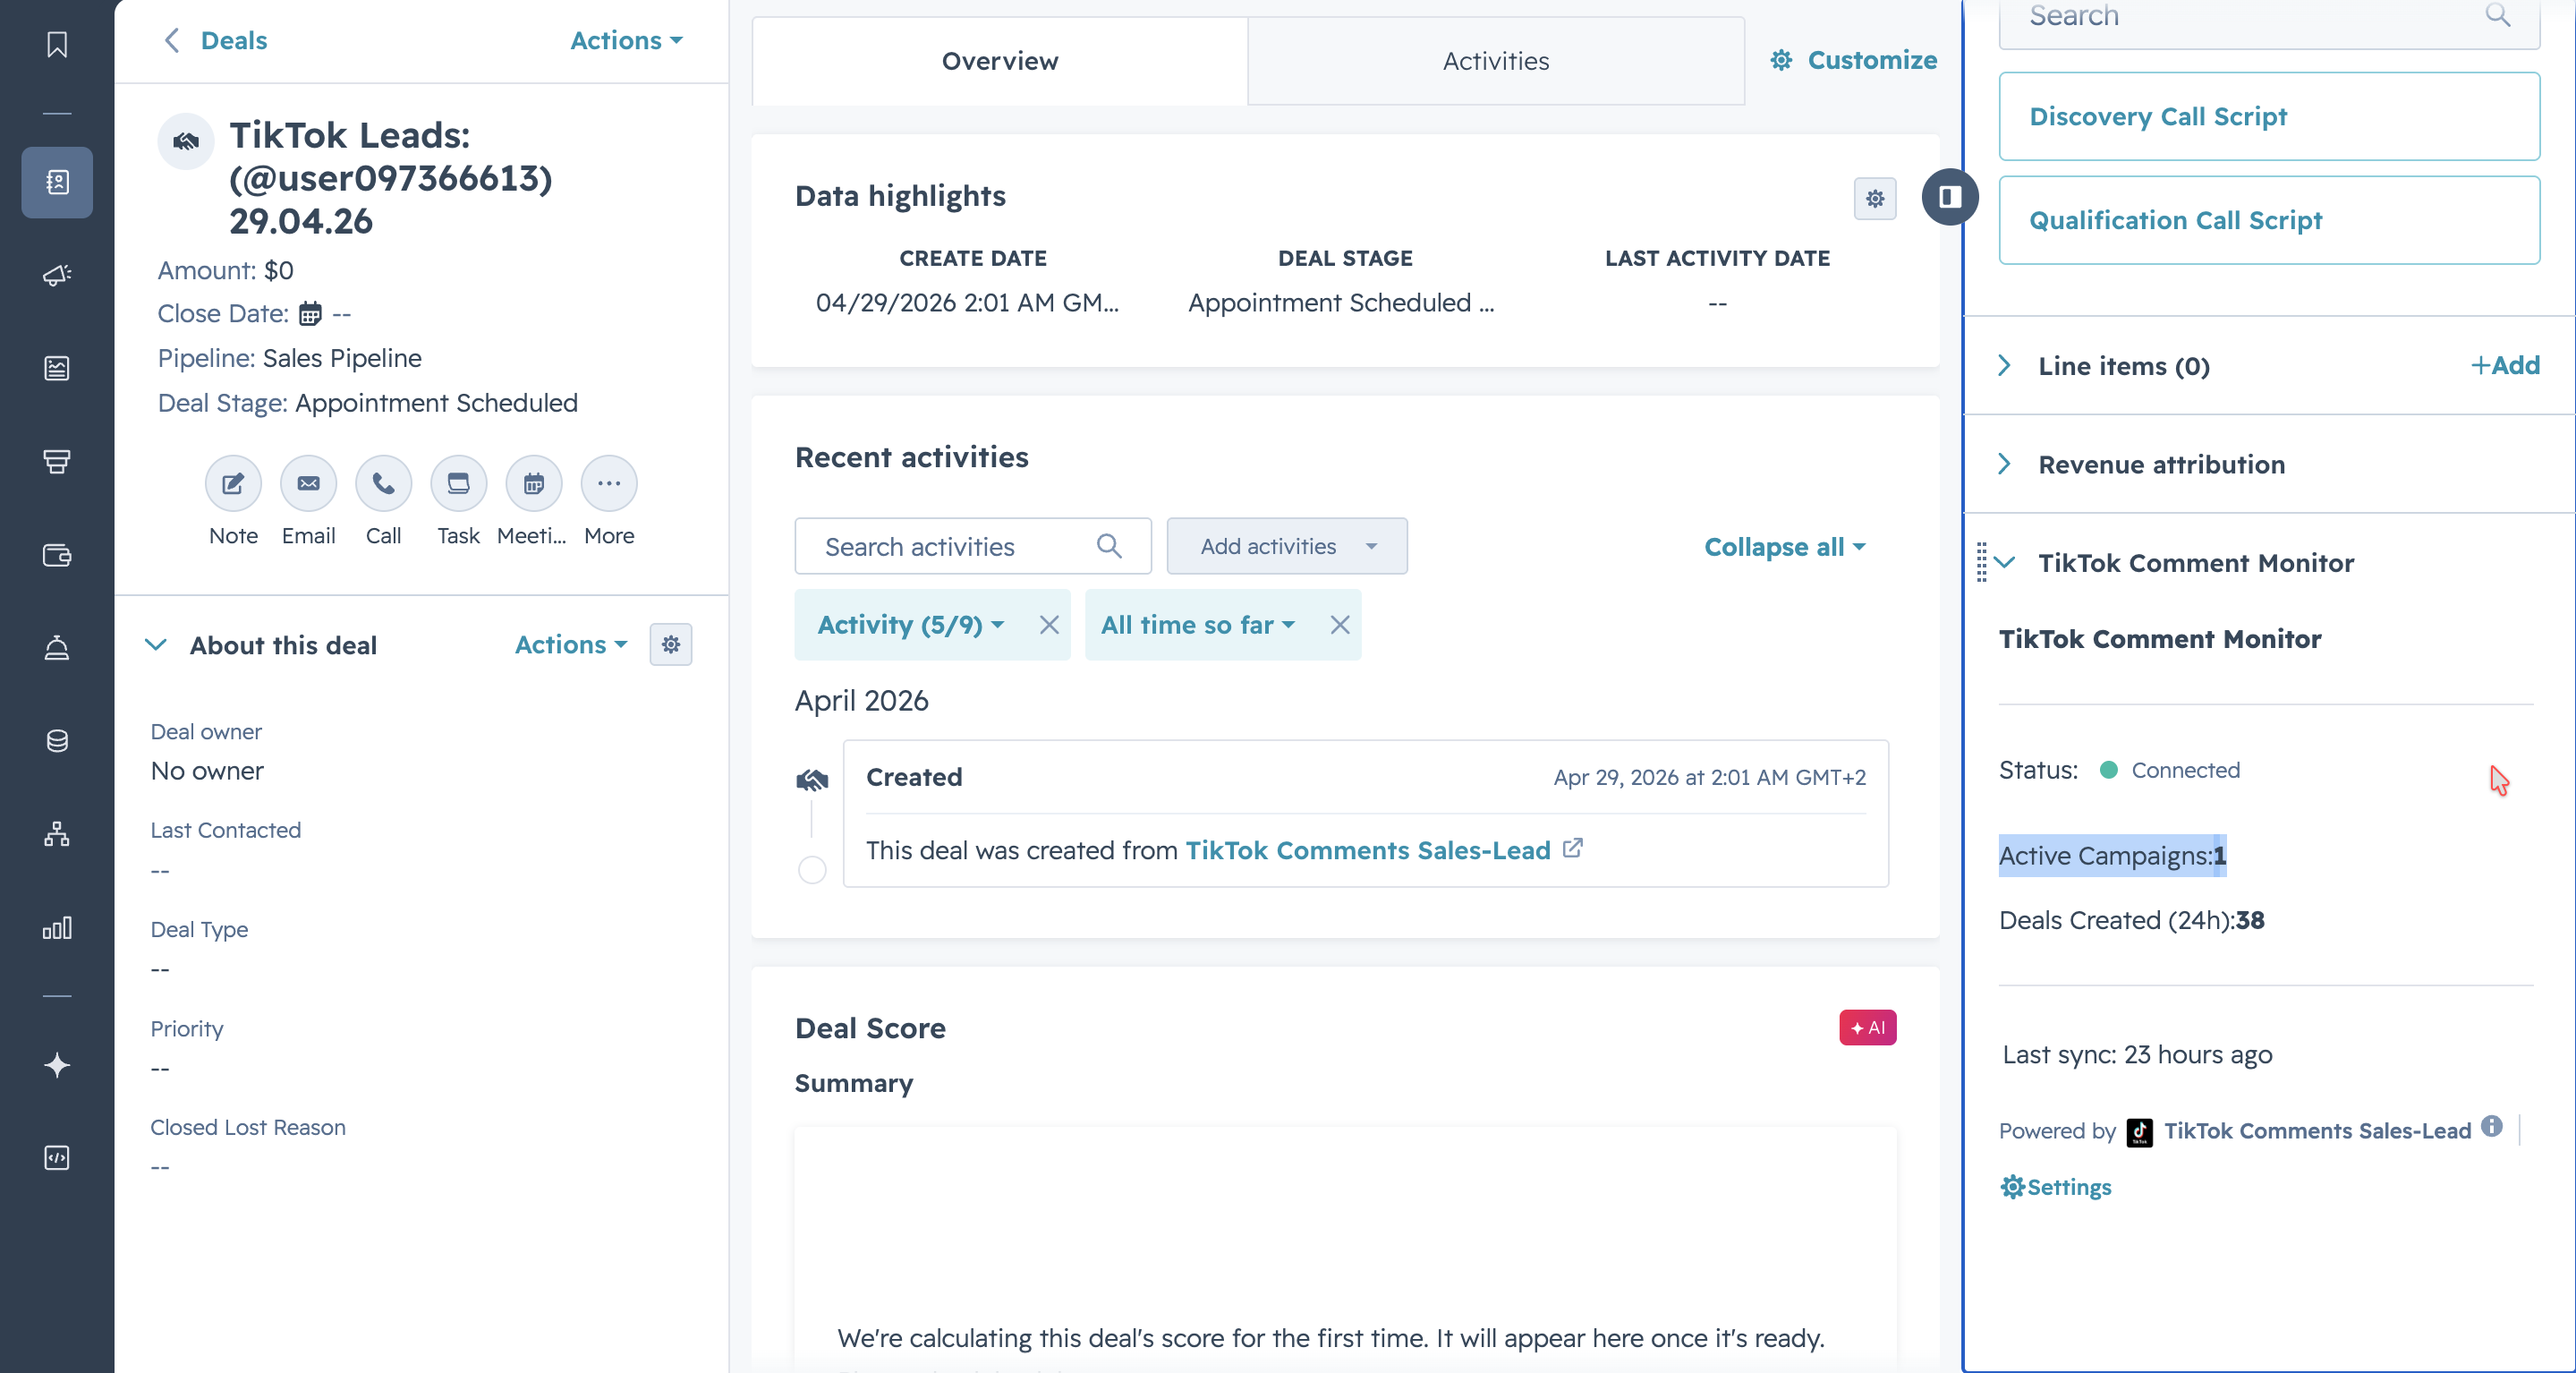The image size is (2576, 1373).
Task: Open the top Actions dropdown menu
Action: point(626,40)
